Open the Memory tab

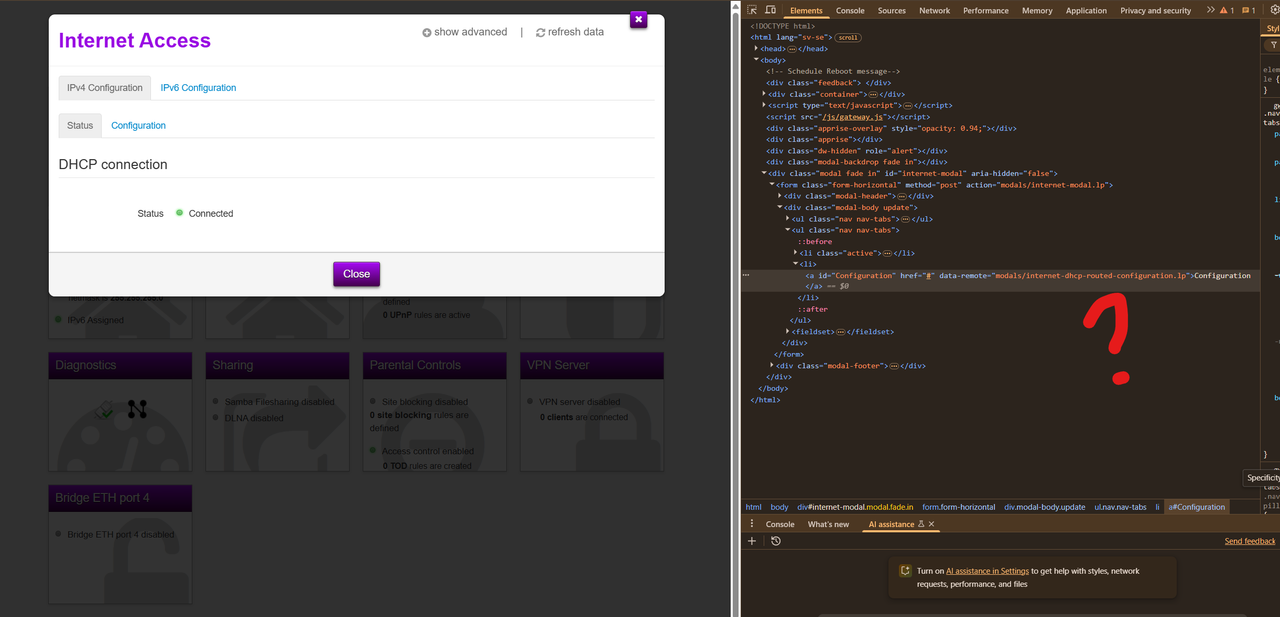(x=1037, y=11)
